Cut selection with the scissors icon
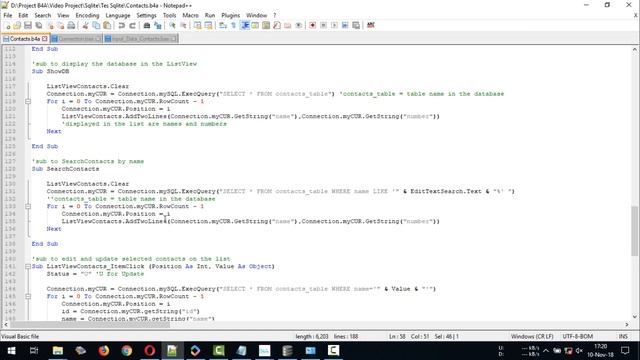Screen dimensions: 640x360 (85, 25)
